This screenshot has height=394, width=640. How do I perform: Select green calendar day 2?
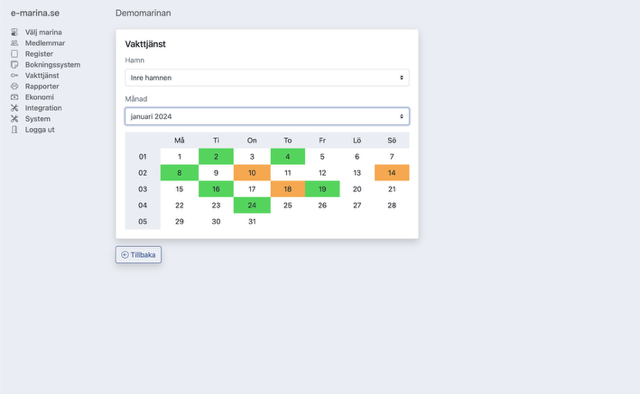pos(216,156)
